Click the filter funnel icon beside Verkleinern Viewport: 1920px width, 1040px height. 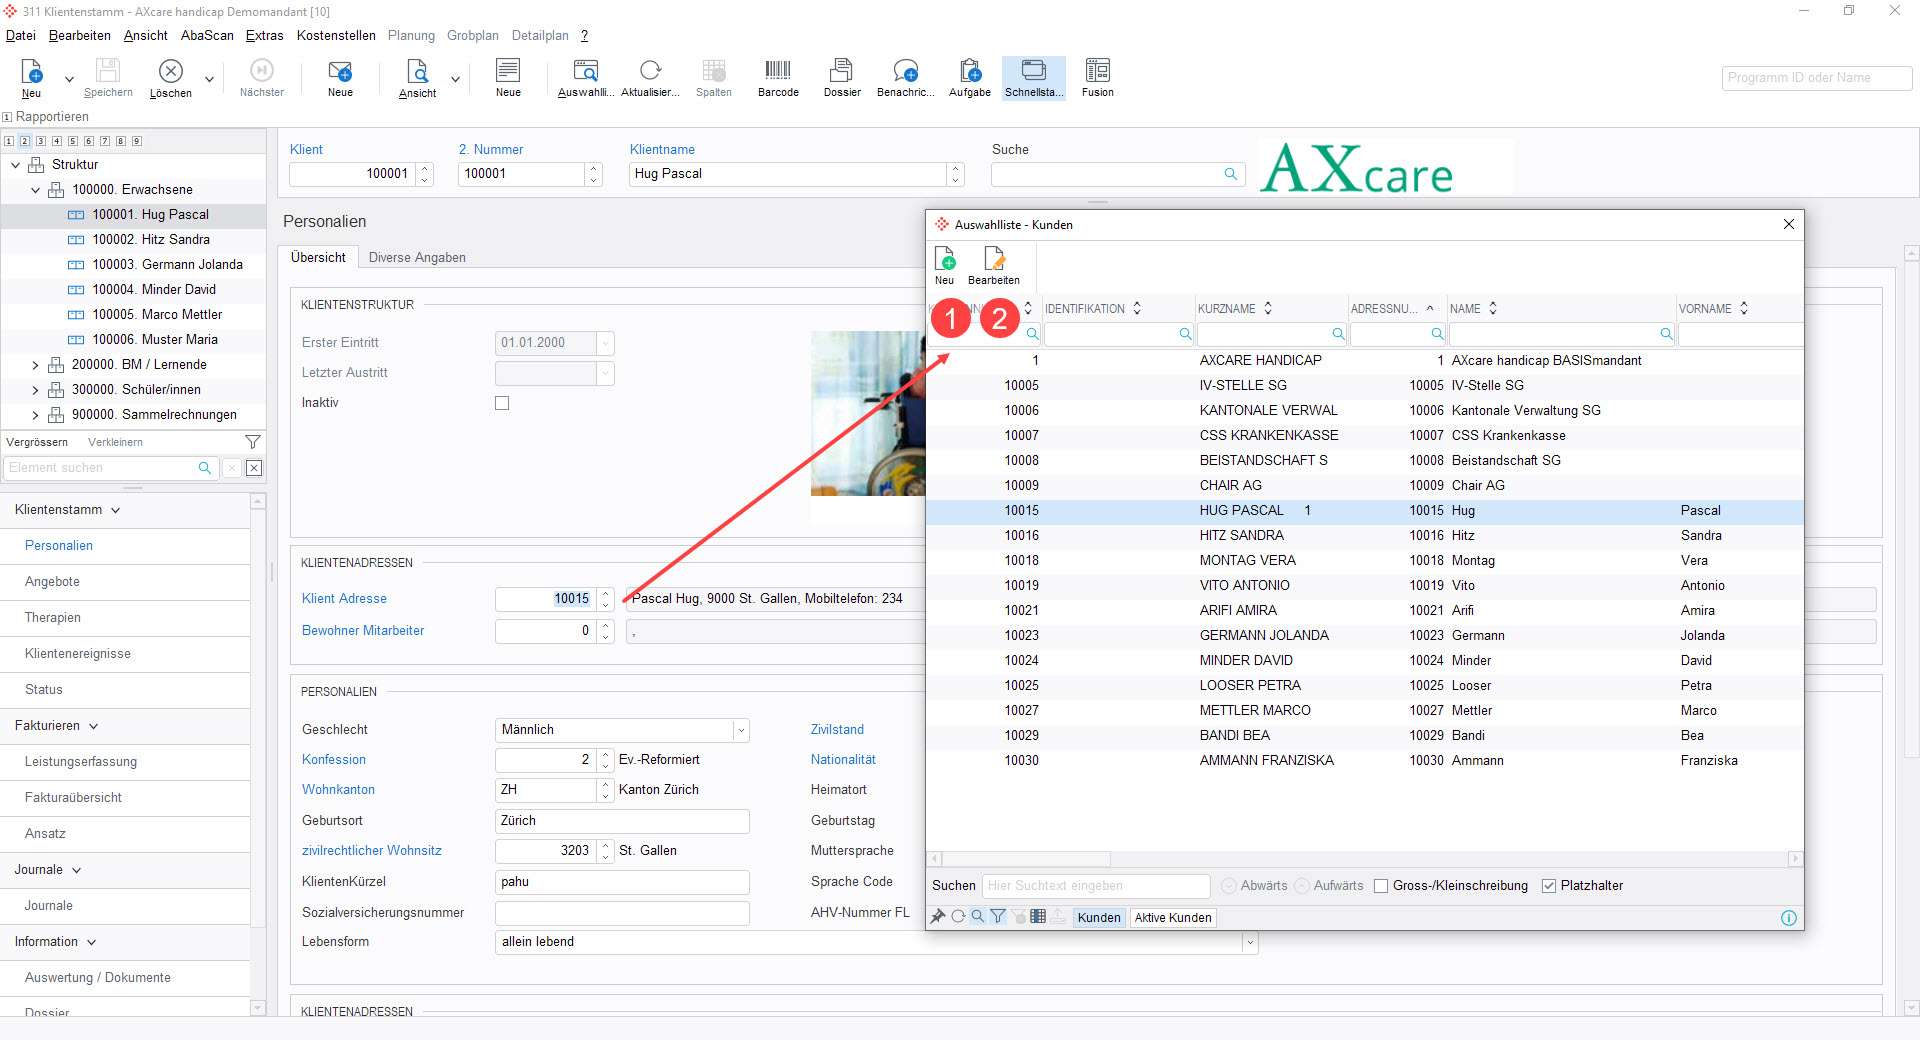253,442
